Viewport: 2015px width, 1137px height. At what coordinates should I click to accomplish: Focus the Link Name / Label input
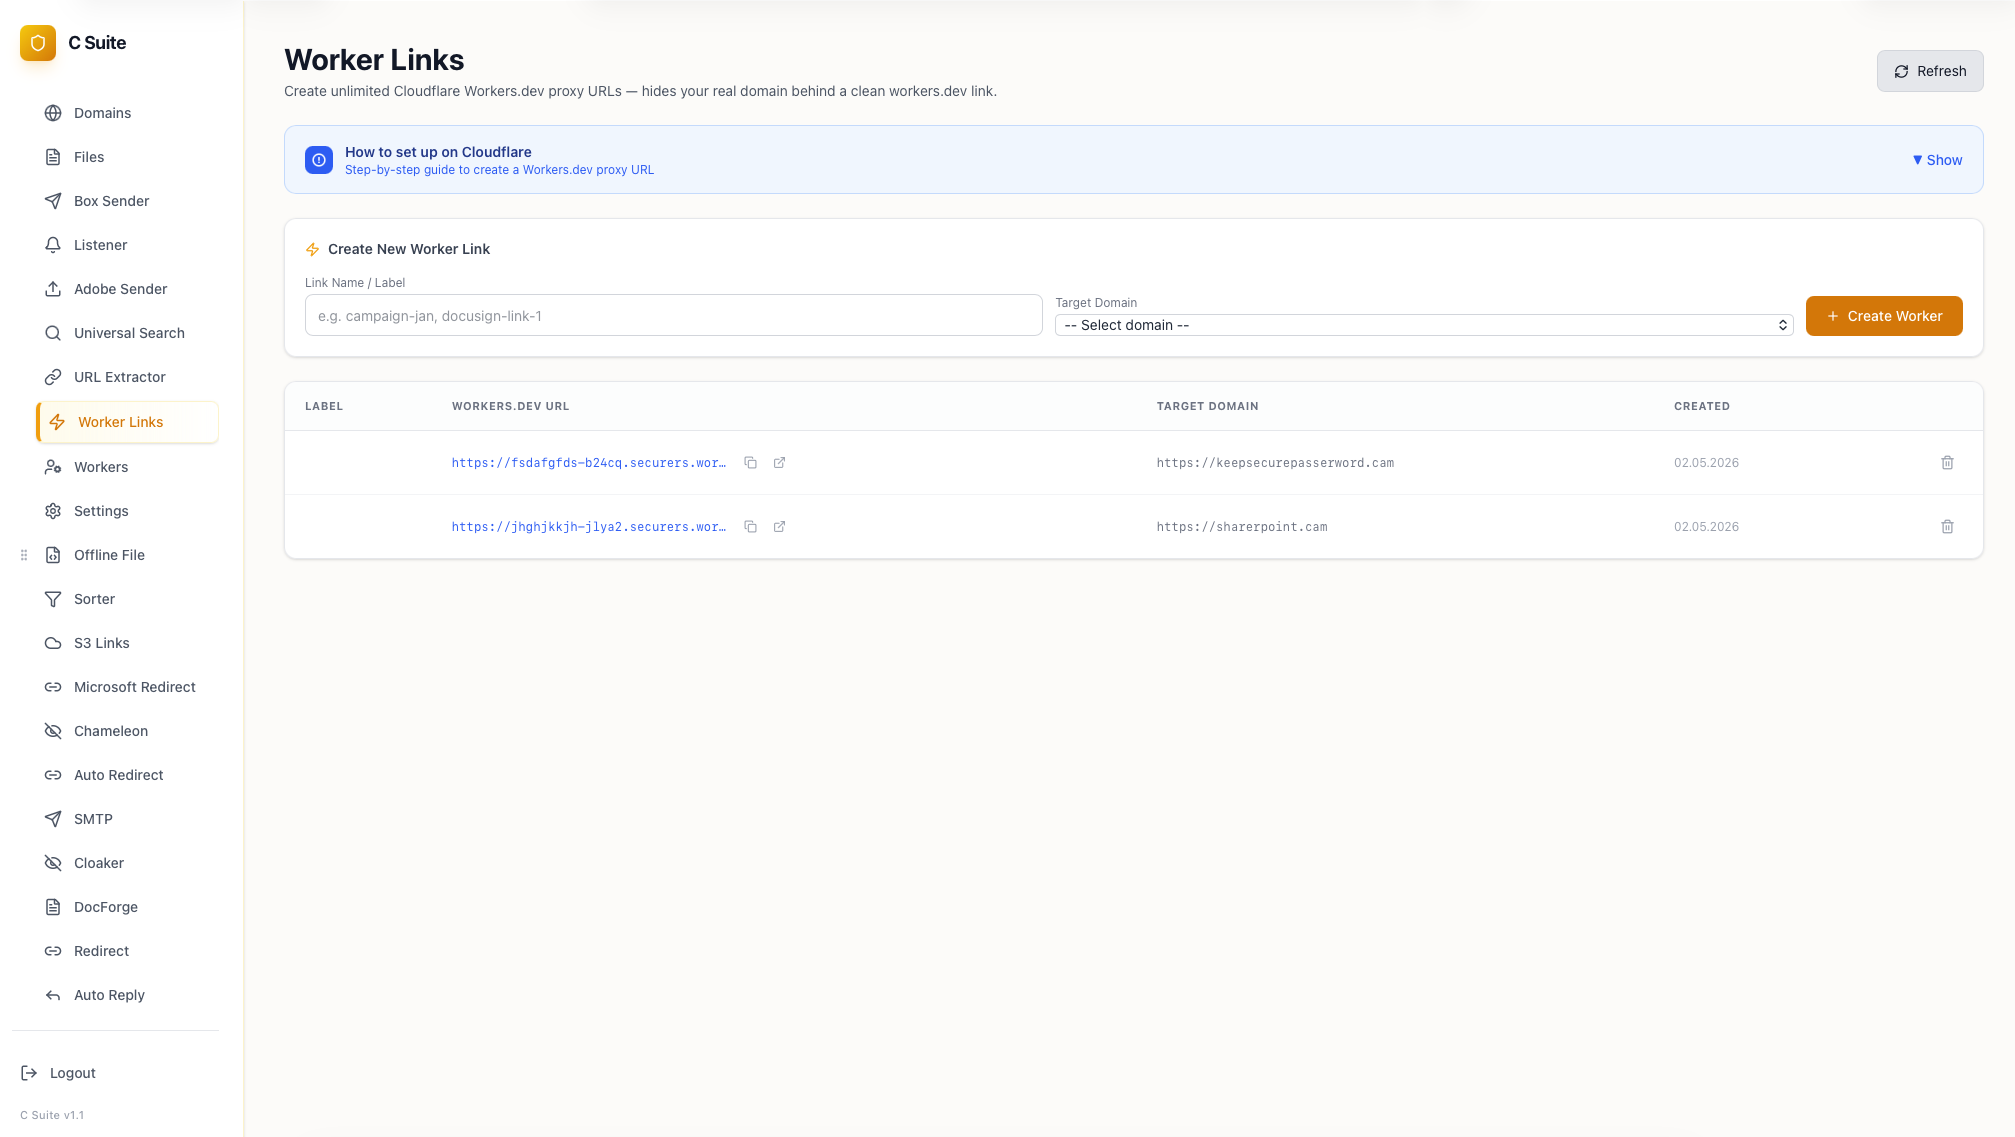point(673,315)
